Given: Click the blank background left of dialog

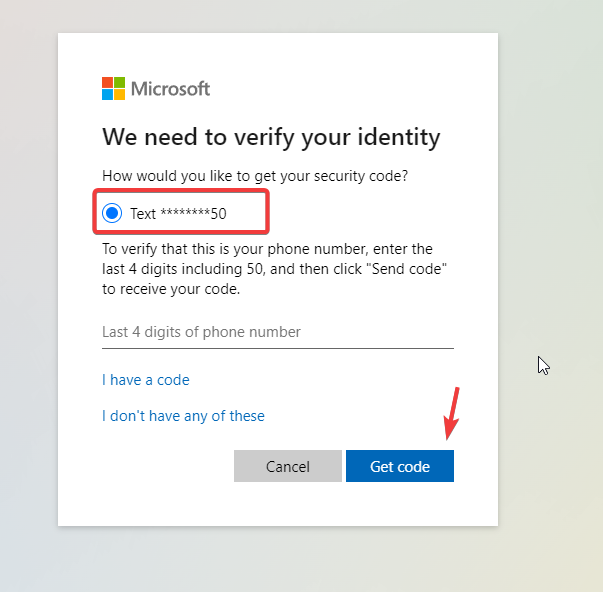Looking at the screenshot, I should point(28,300).
